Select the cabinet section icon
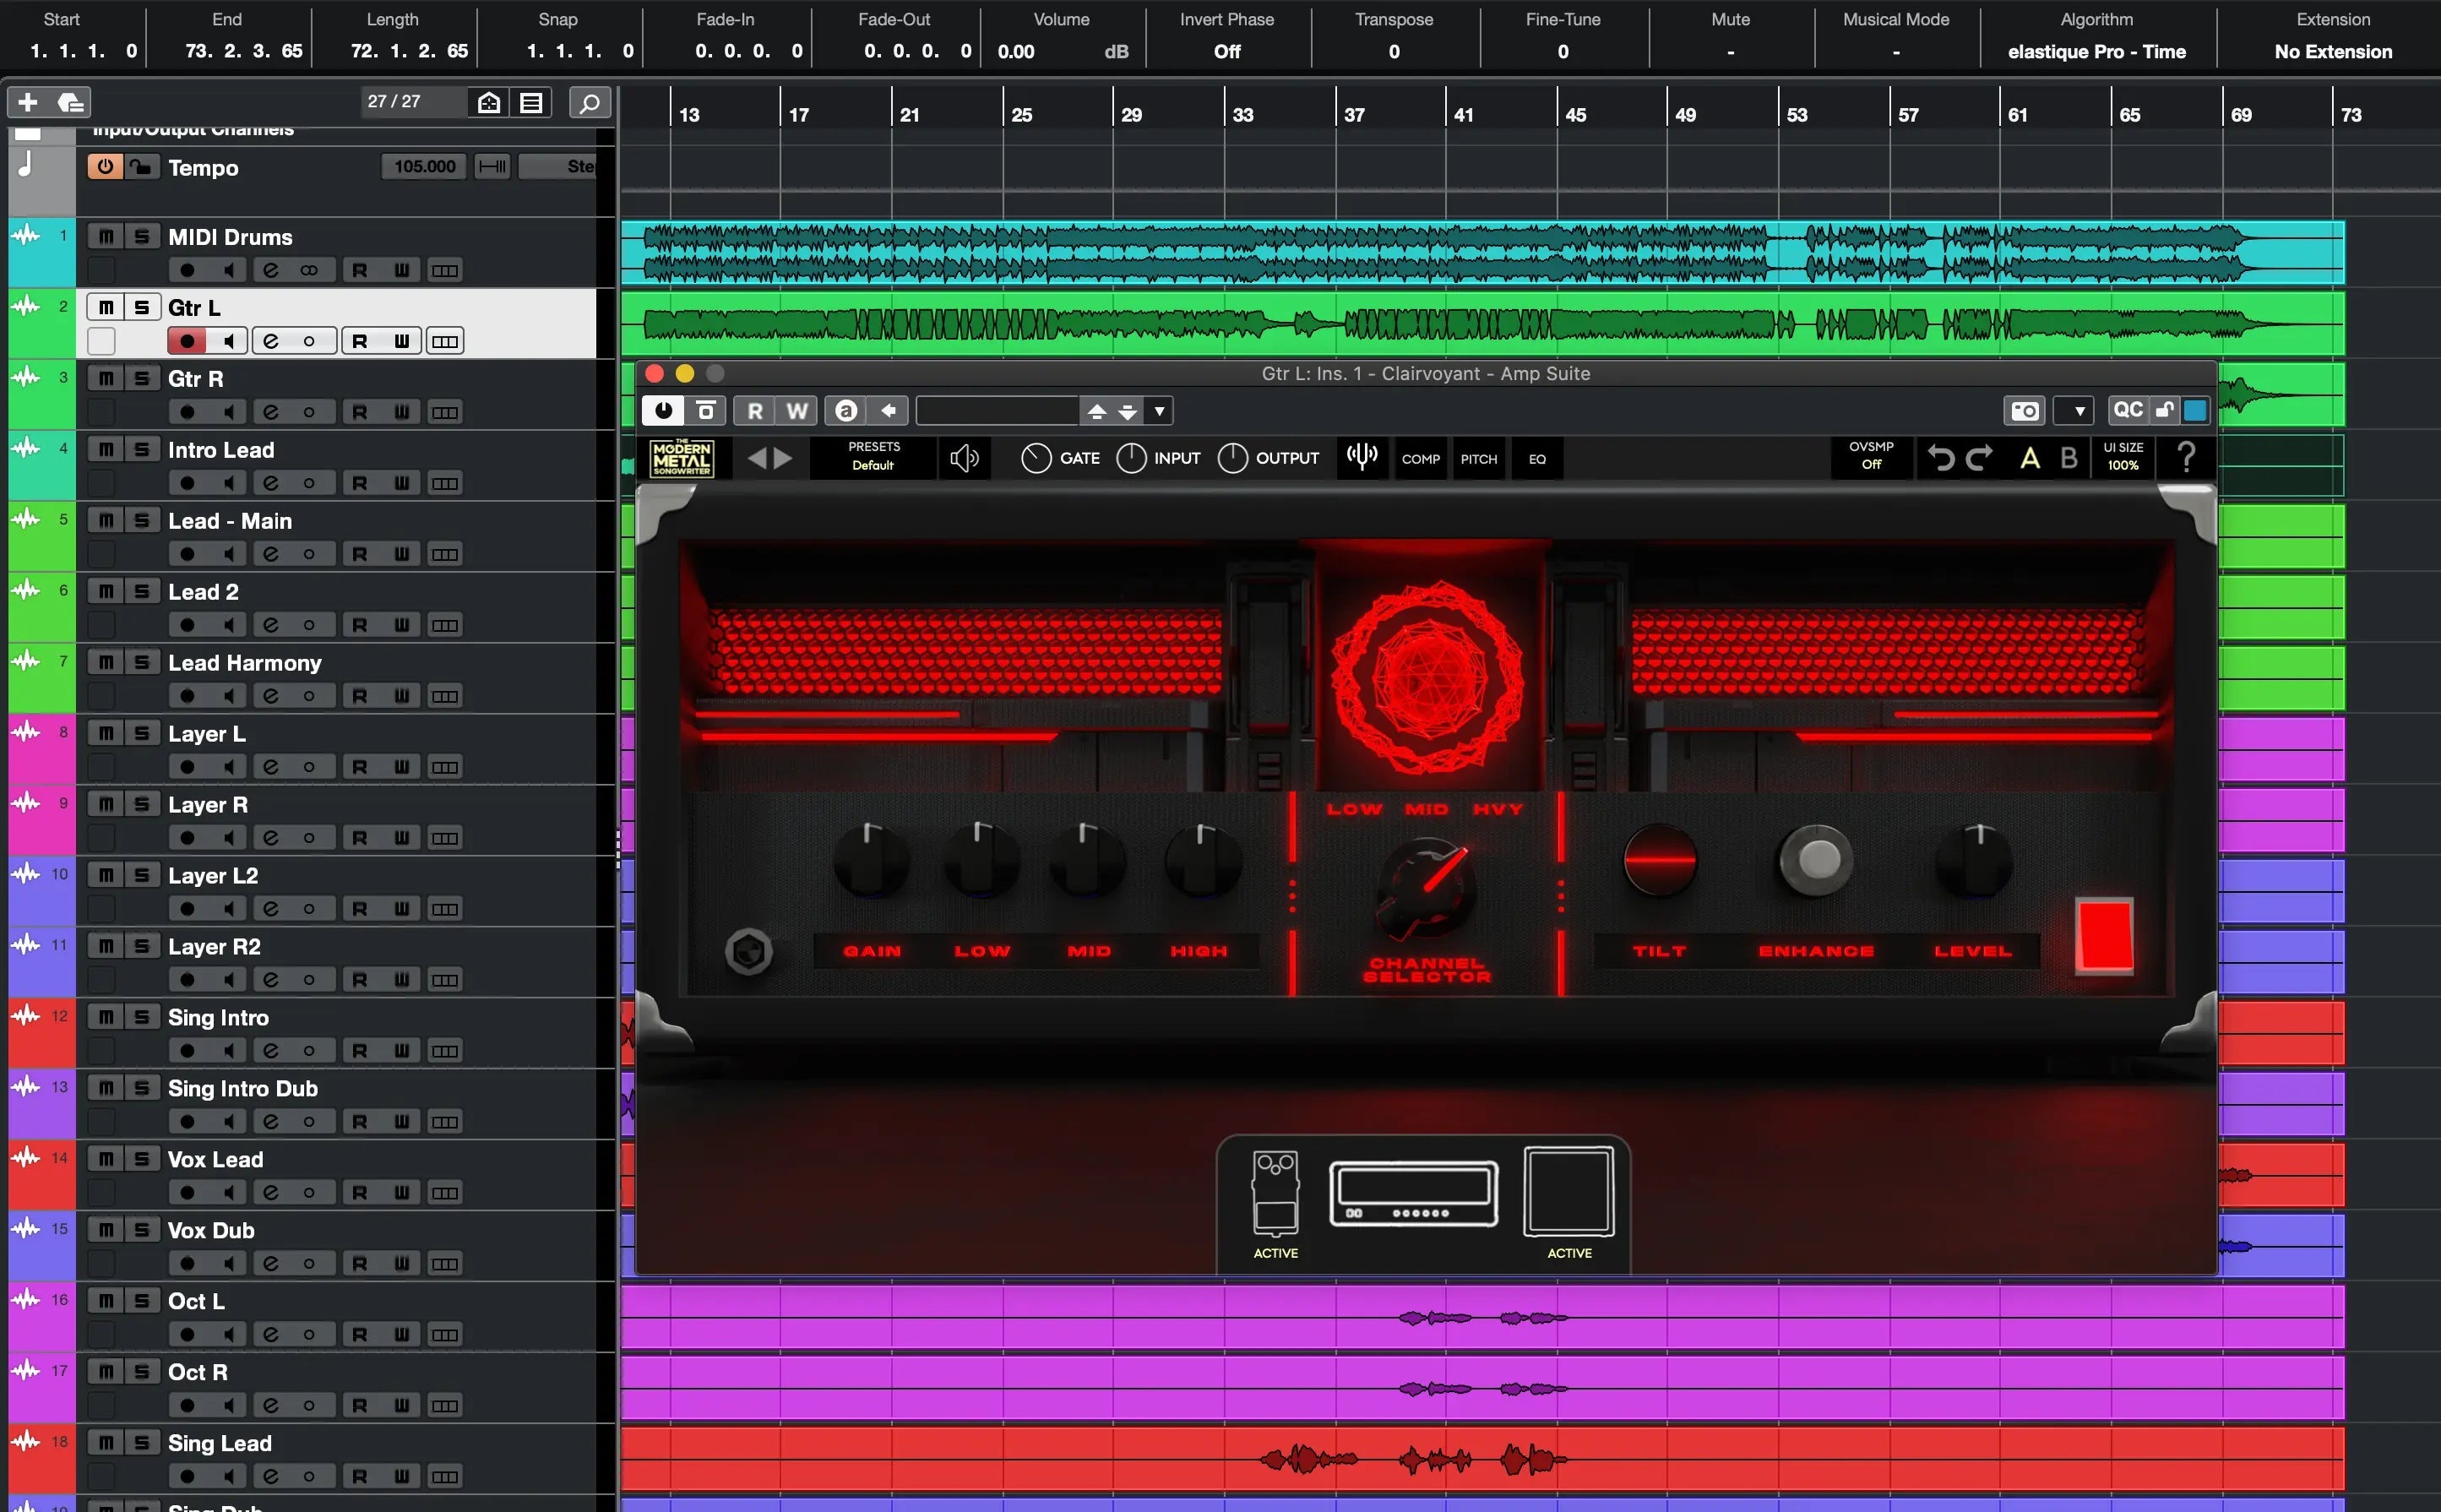Image resolution: width=2441 pixels, height=1512 pixels. coord(1568,1191)
